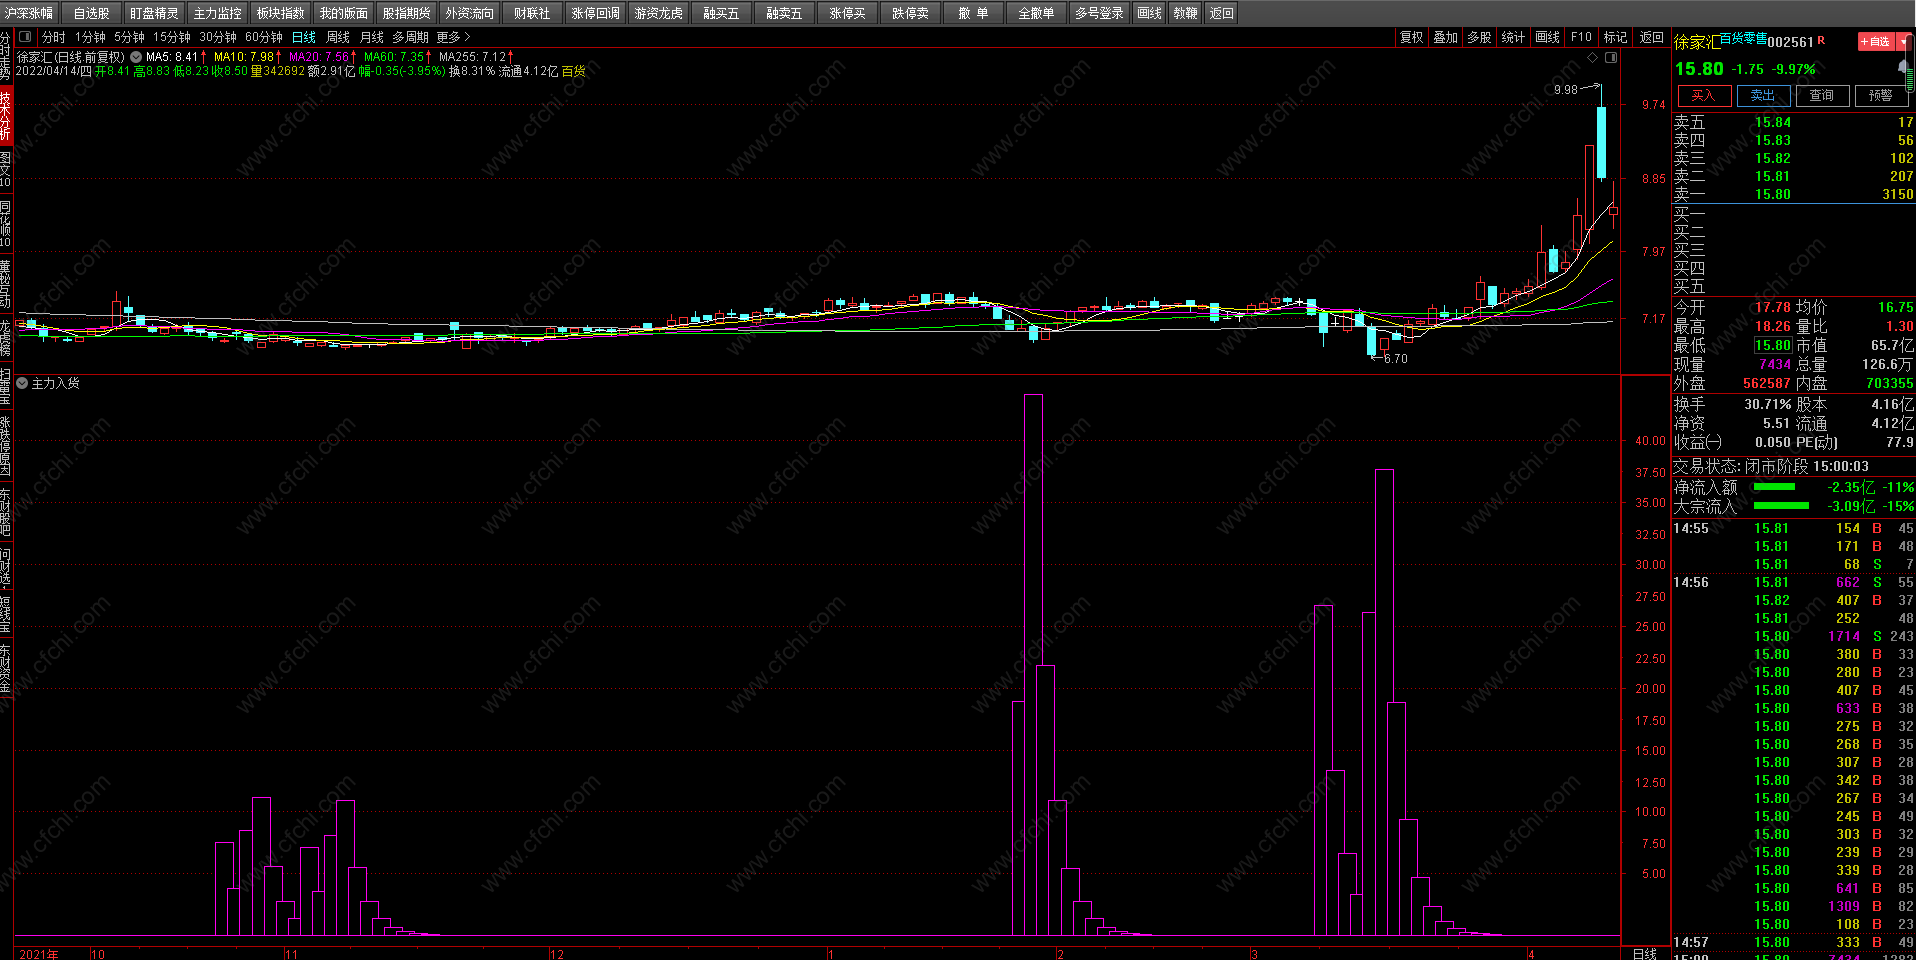The height and width of the screenshot is (960, 1916).
Task: Expand the 主力入货 indicator menu
Action: [22, 383]
